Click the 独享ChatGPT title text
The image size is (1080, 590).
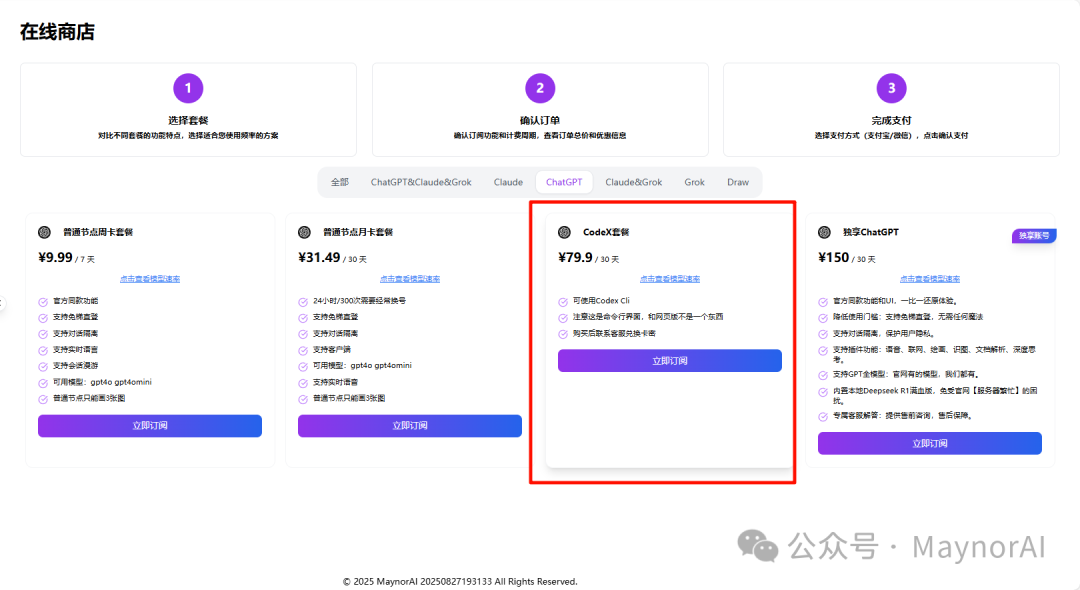[x=871, y=232]
